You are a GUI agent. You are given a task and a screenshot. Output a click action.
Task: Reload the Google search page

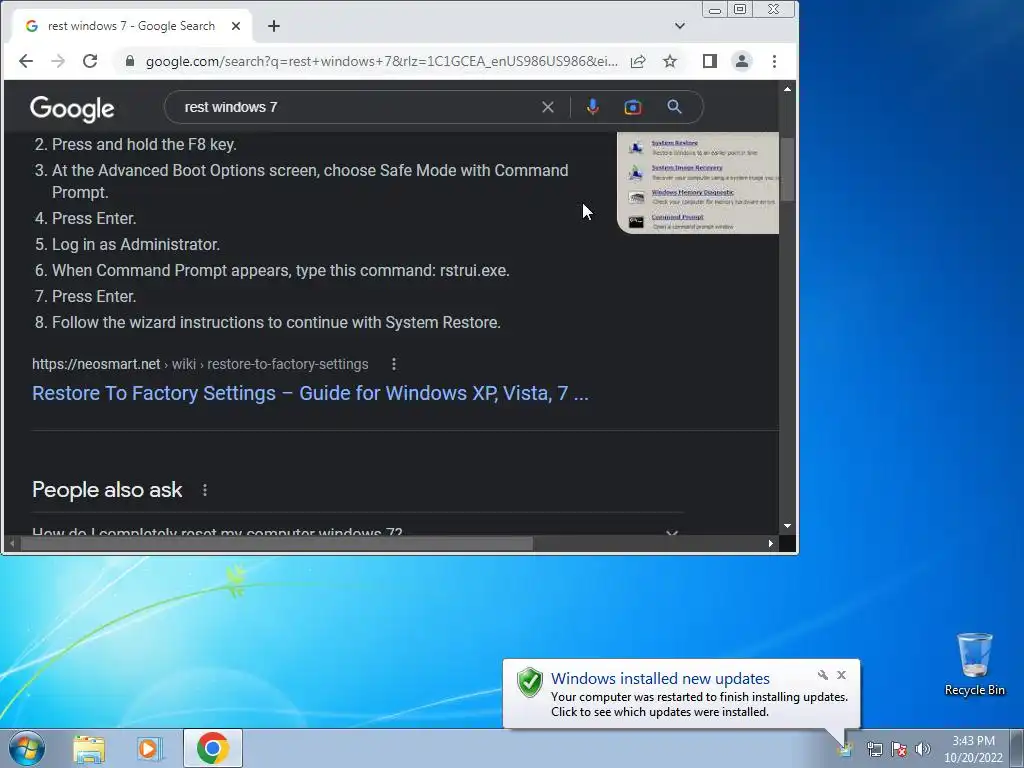click(90, 61)
